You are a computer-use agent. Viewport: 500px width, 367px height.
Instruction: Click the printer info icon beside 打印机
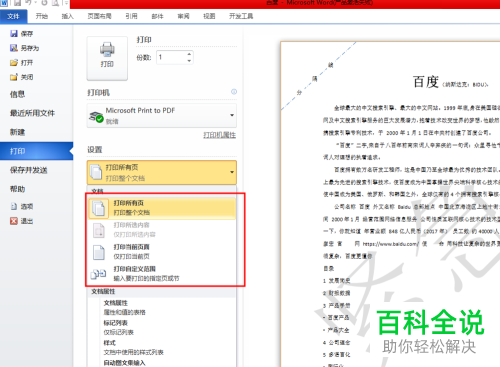tap(234, 92)
